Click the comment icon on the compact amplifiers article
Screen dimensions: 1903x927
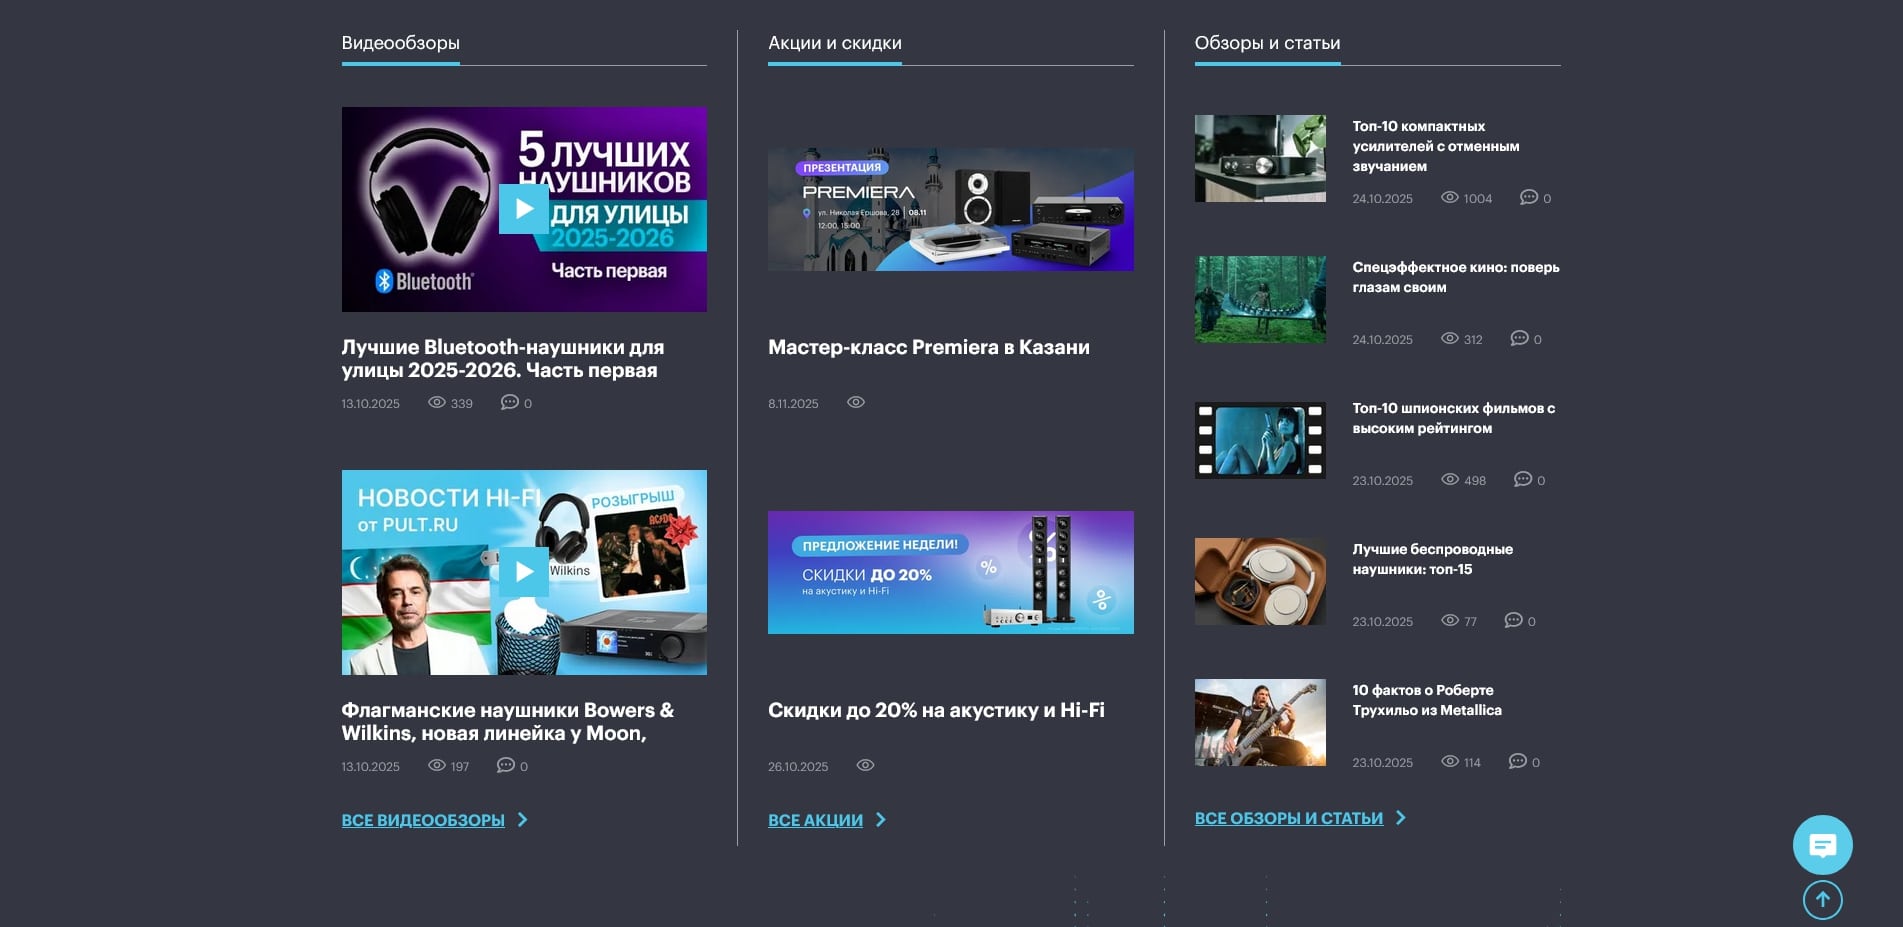coord(1530,198)
